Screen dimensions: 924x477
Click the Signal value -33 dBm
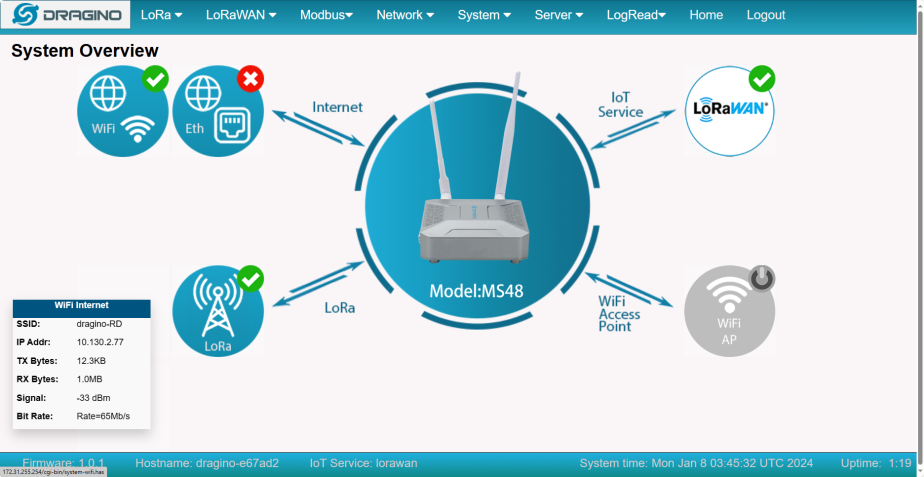coord(93,398)
